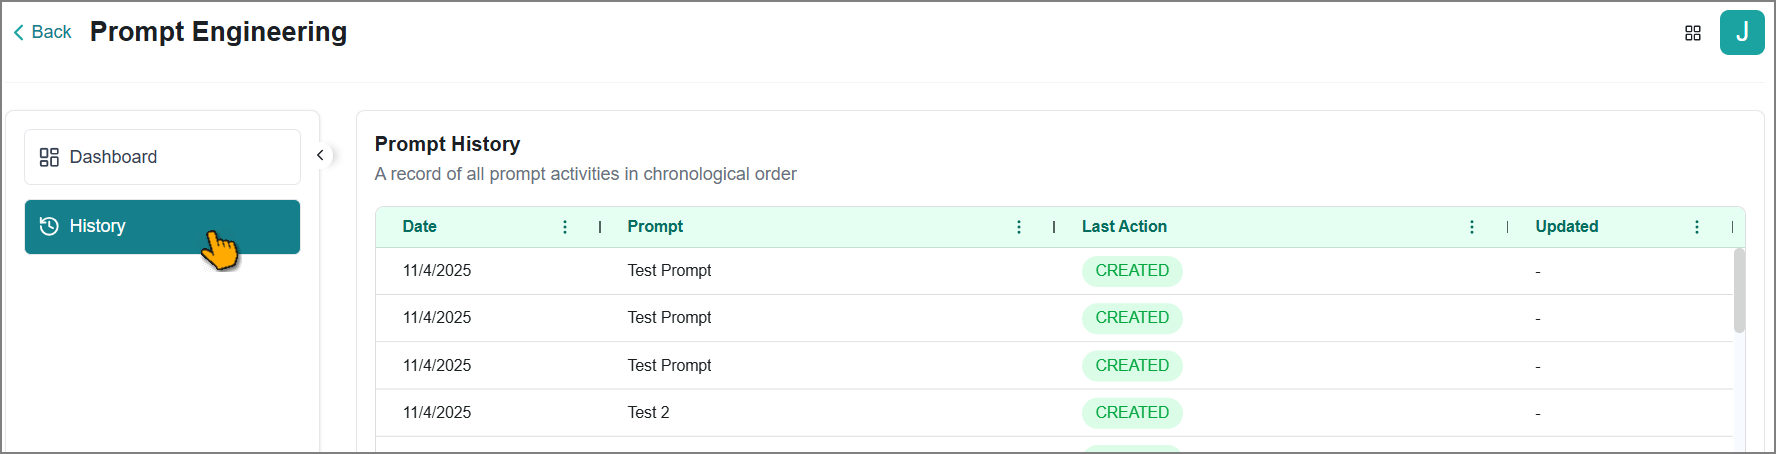Open the Updated column options menu
Image resolution: width=1776 pixels, height=454 pixels.
pyautogui.click(x=1697, y=227)
